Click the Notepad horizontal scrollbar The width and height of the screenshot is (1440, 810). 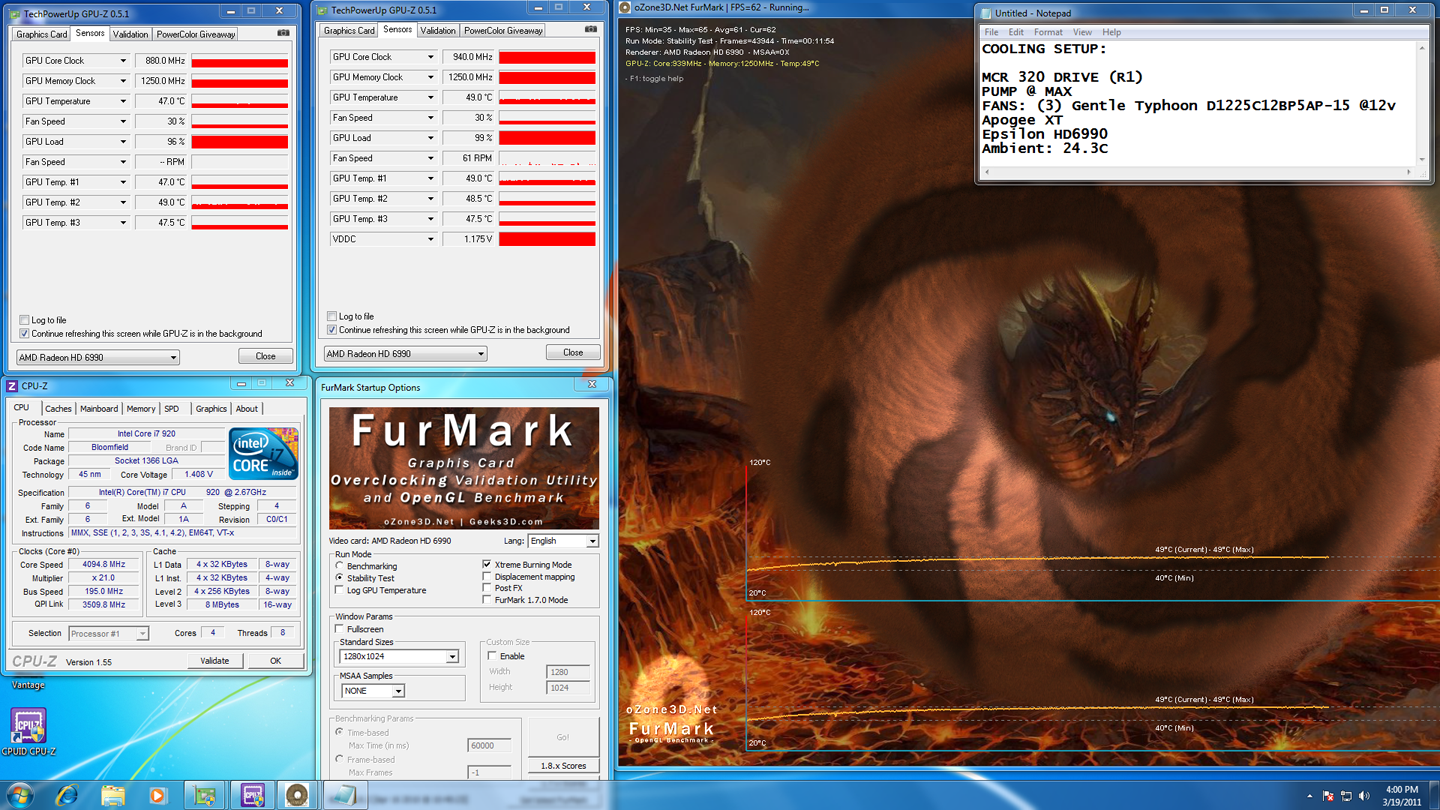pyautogui.click(x=1198, y=172)
